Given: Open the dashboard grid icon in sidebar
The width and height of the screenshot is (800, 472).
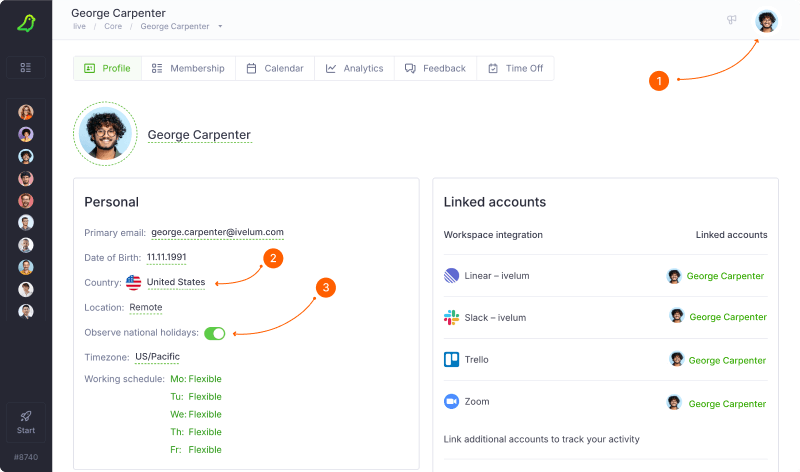Looking at the screenshot, I should (x=26, y=68).
